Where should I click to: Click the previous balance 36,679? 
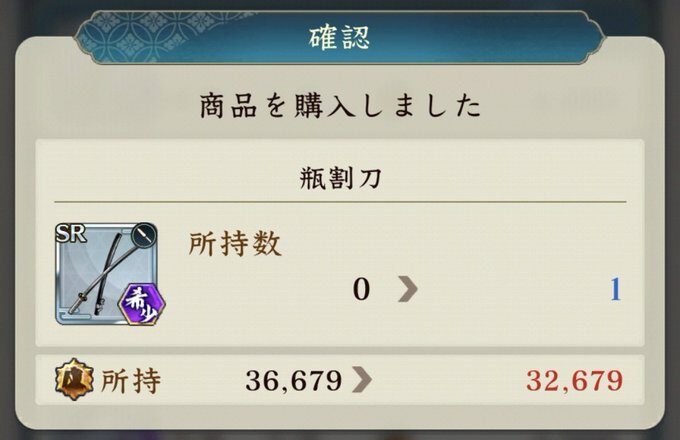point(294,380)
